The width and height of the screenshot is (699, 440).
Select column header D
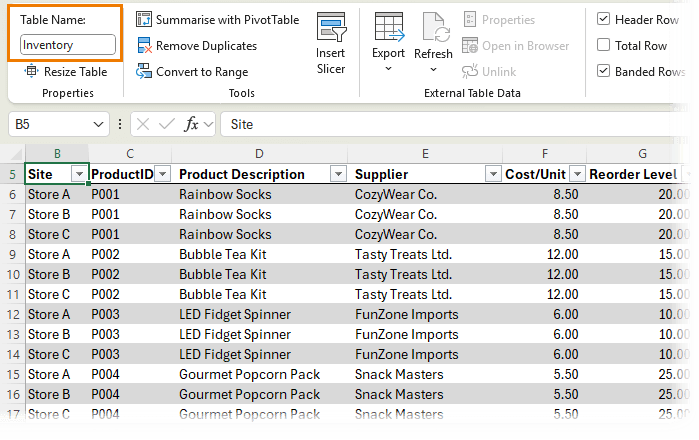click(x=259, y=153)
